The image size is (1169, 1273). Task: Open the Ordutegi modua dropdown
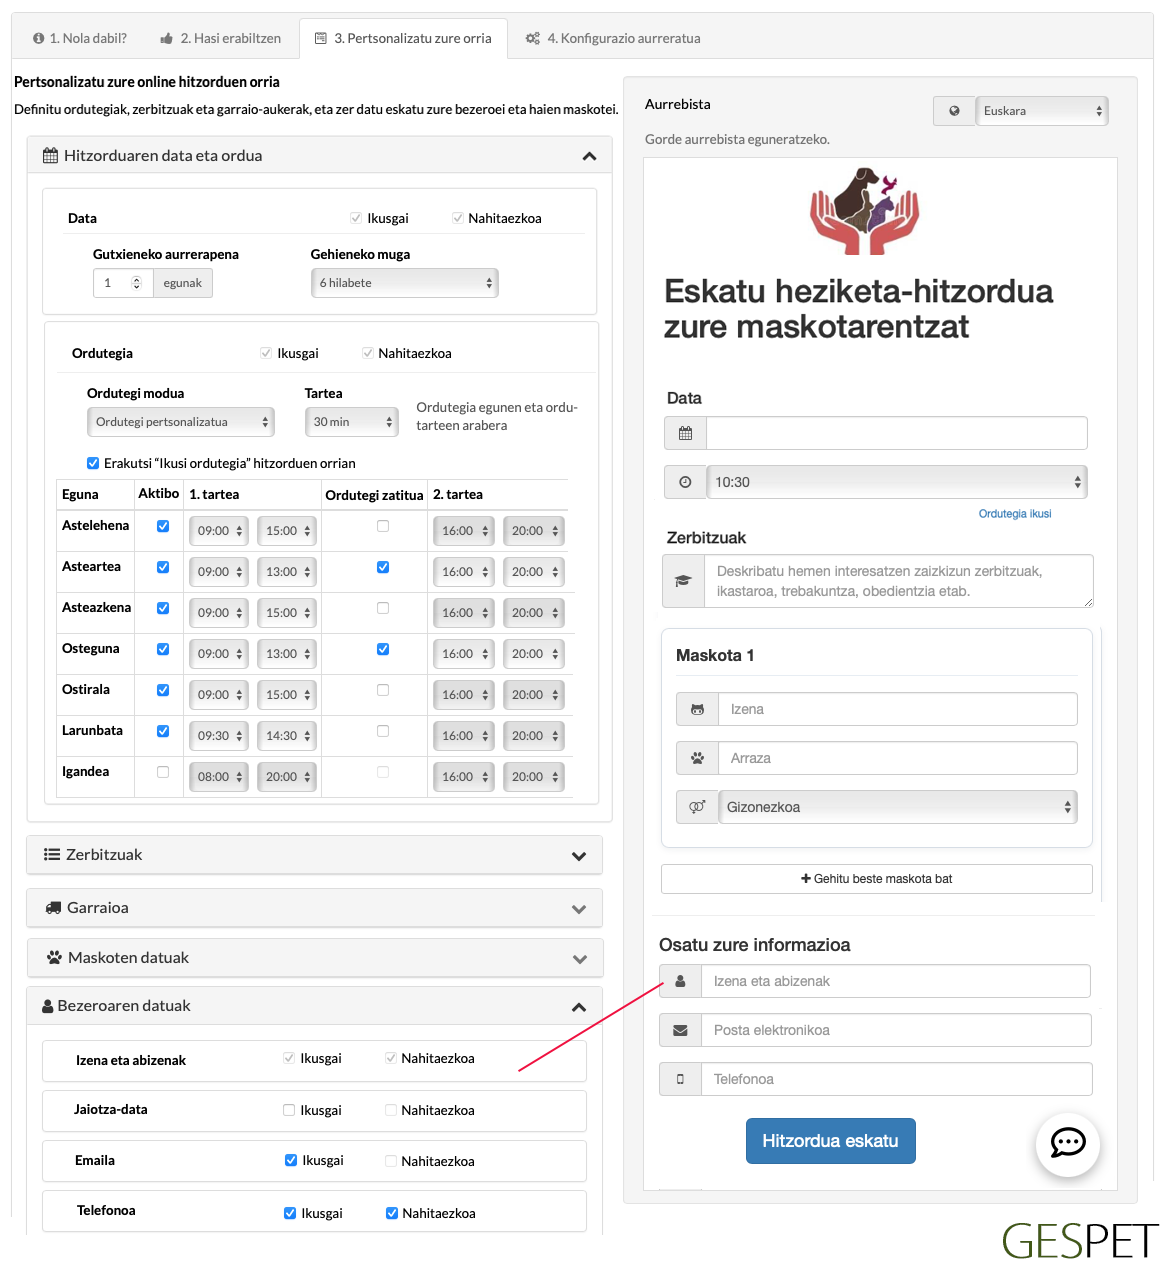(181, 422)
